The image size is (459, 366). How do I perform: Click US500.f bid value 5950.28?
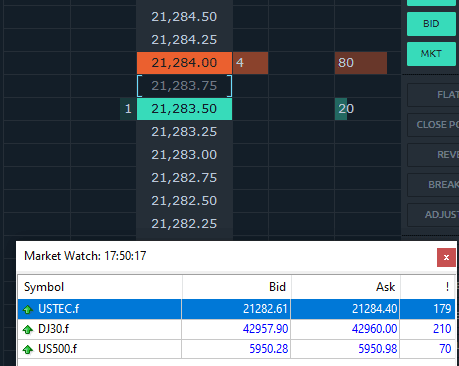269,349
